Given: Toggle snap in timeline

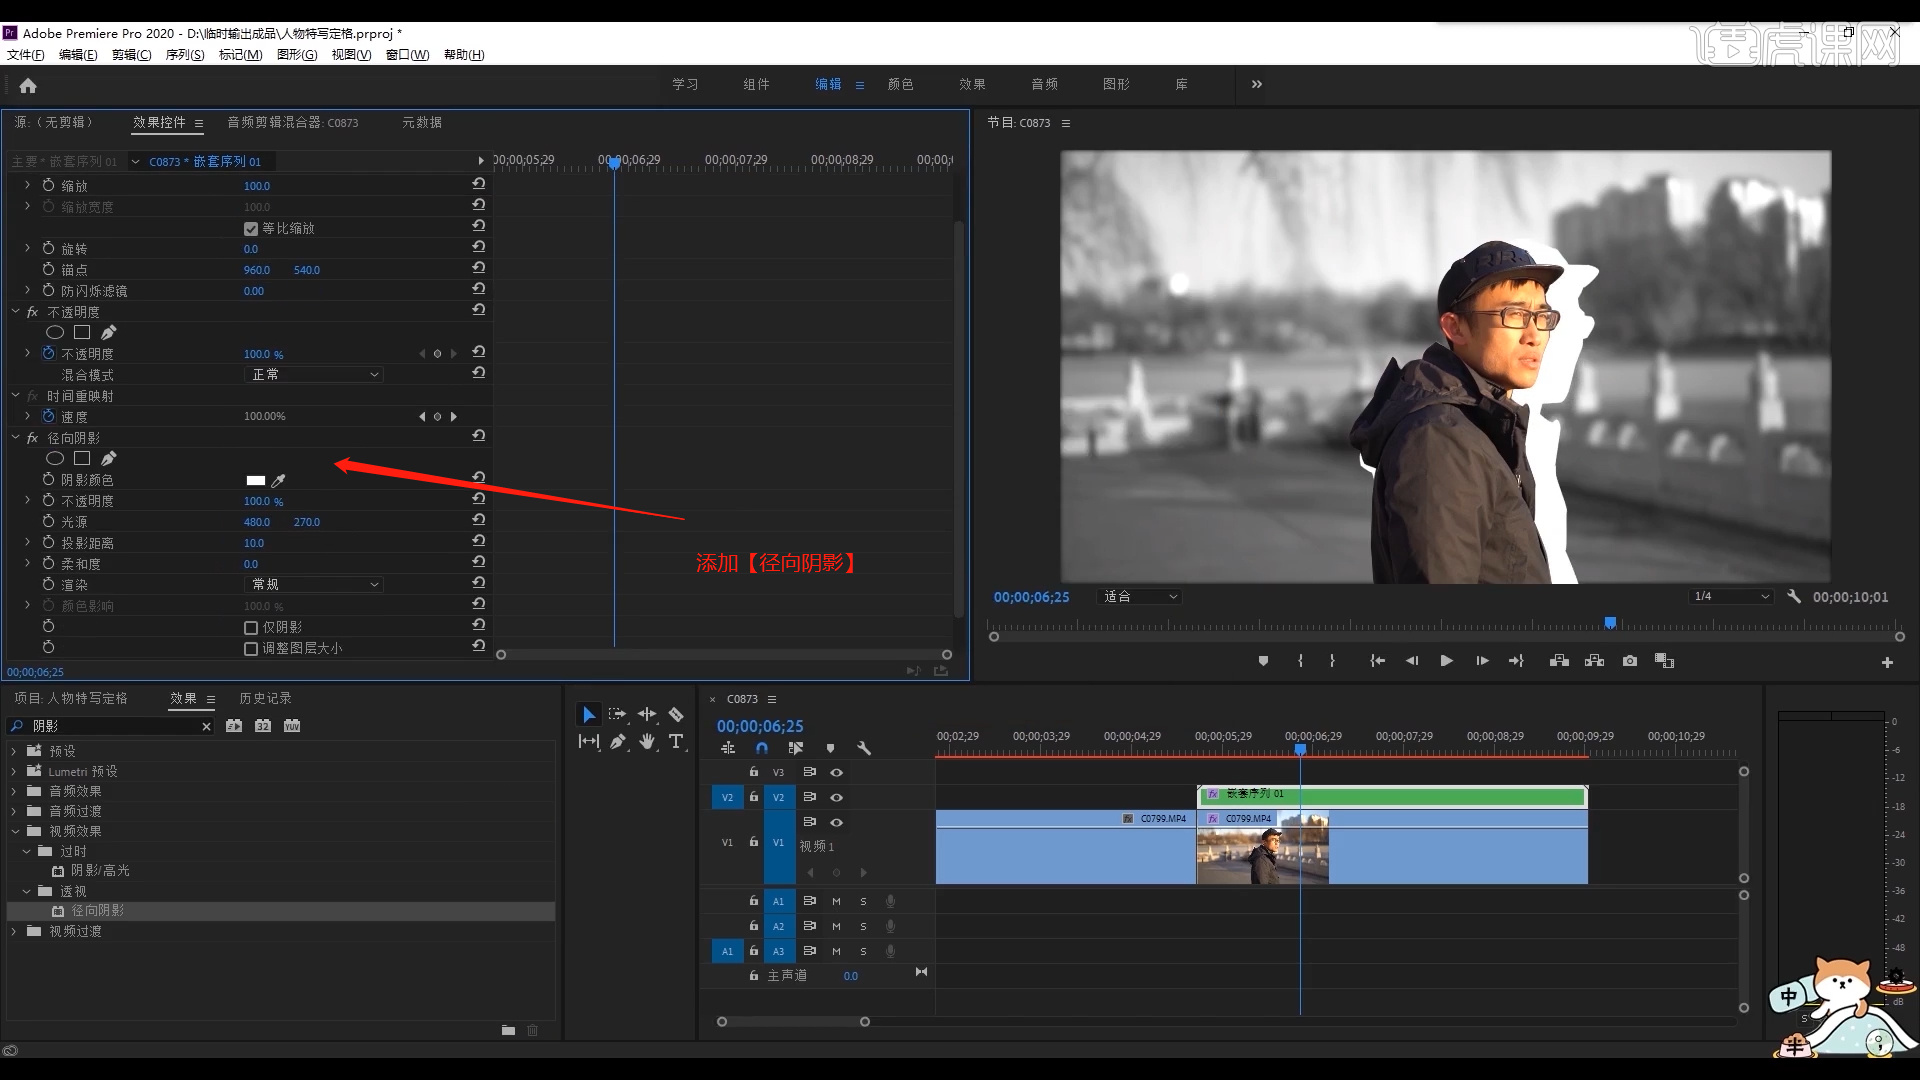Looking at the screenshot, I should click(x=762, y=748).
